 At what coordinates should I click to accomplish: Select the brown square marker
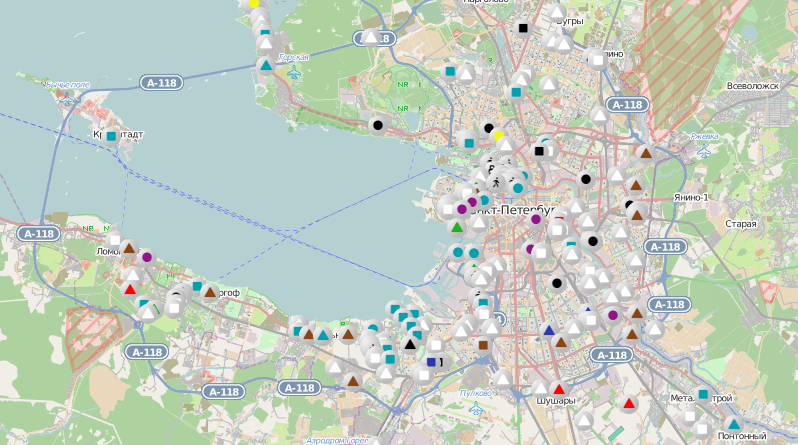click(483, 345)
